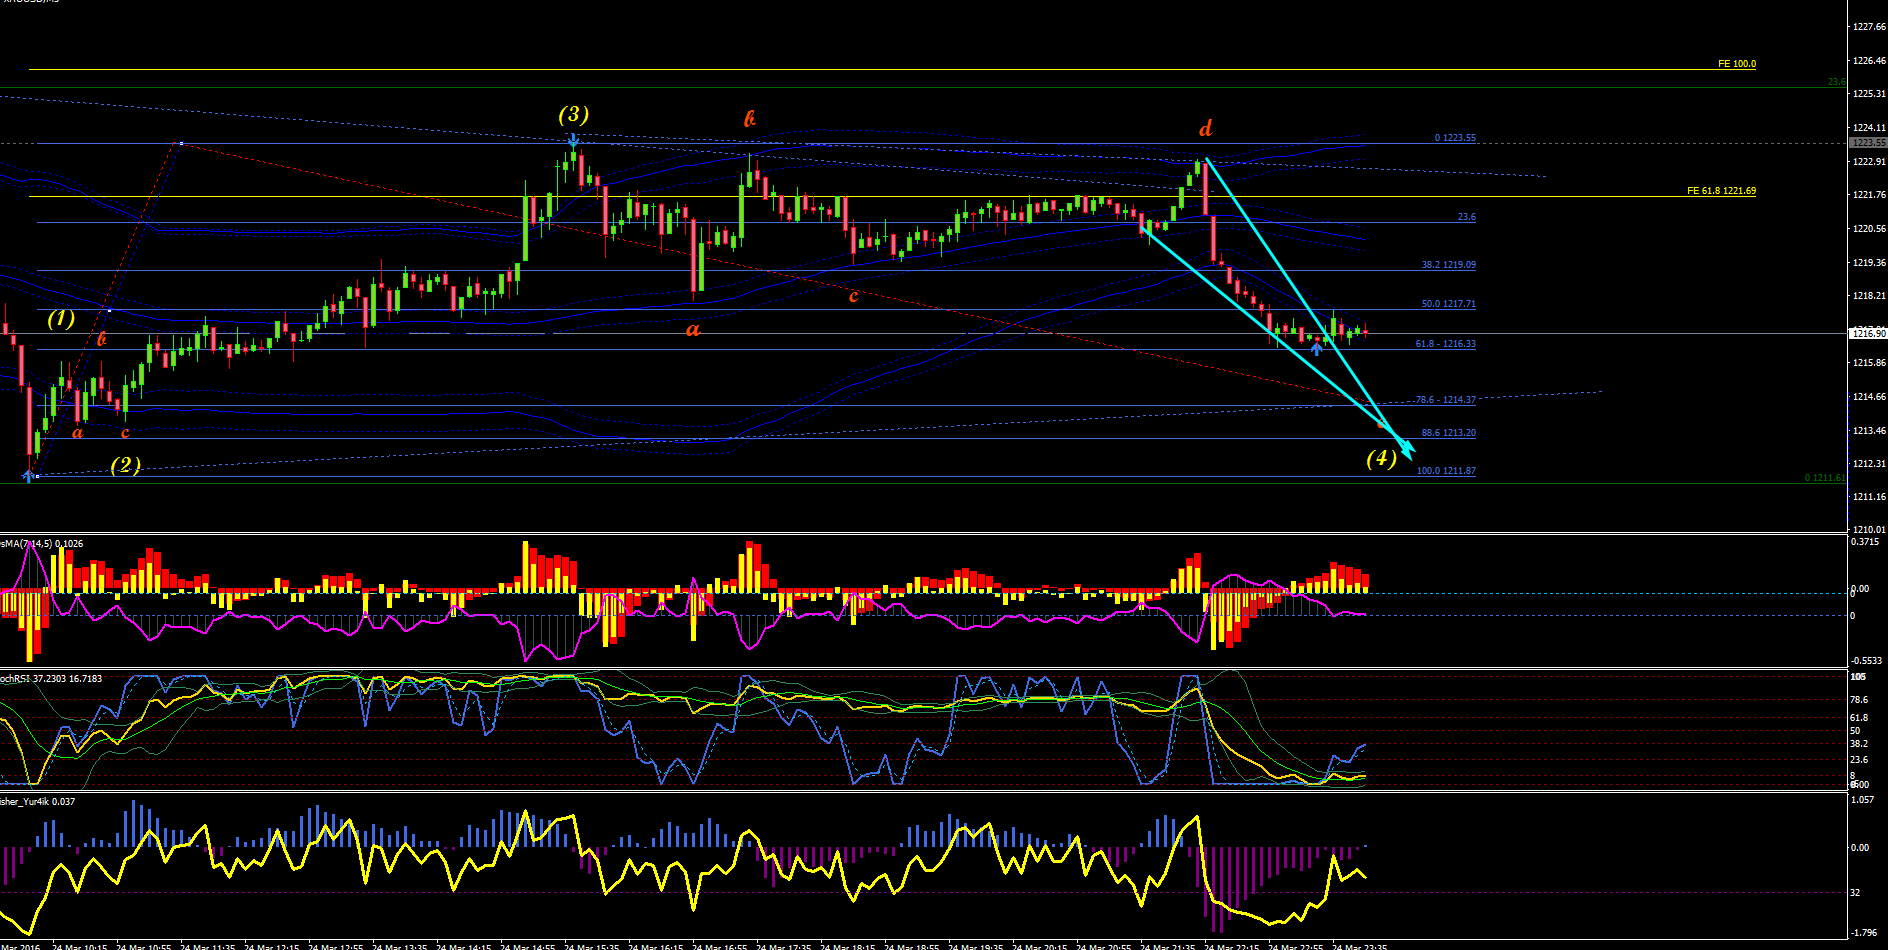Click the 1215.86 price axis value

coord(1869,363)
